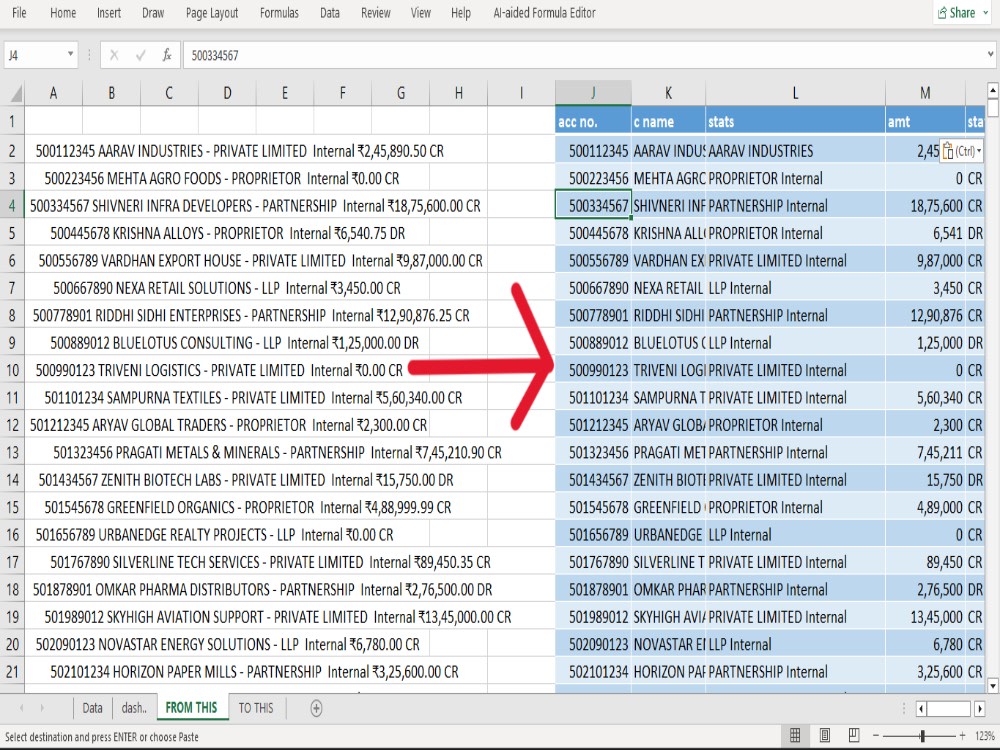Image resolution: width=1000 pixels, height=750 pixels.
Task: Click the 'amt' header cell
Action: [925, 121]
